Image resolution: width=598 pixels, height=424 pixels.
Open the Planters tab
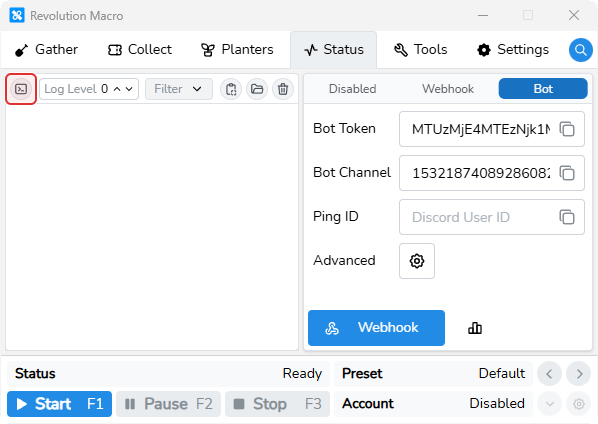coord(237,50)
